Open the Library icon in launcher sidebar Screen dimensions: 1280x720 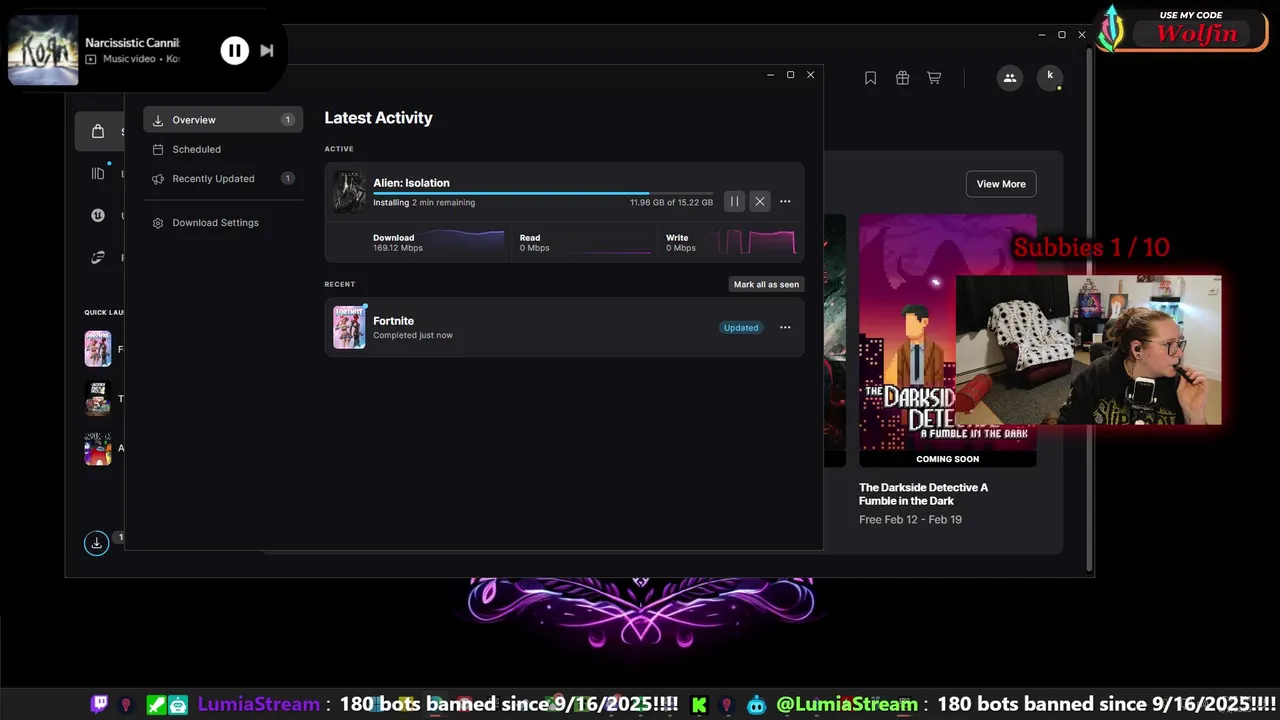coord(98,173)
